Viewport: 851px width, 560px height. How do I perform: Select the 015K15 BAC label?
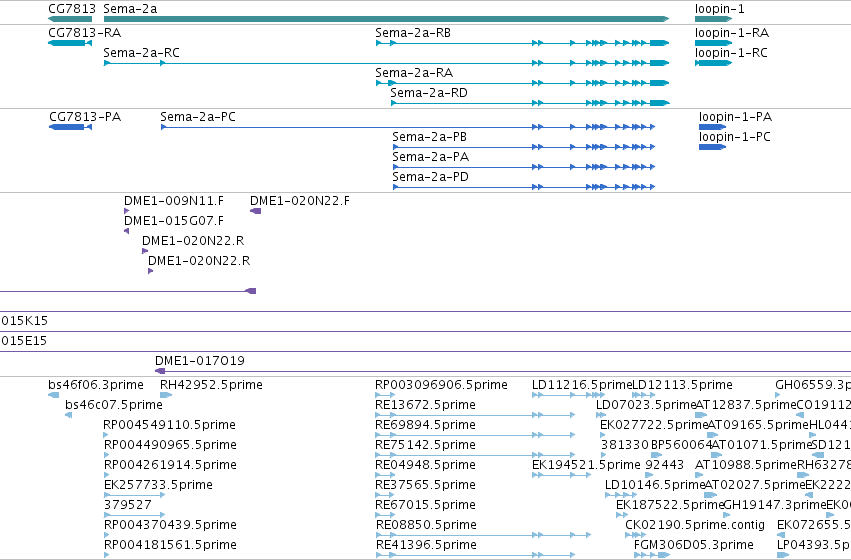click(x=24, y=321)
